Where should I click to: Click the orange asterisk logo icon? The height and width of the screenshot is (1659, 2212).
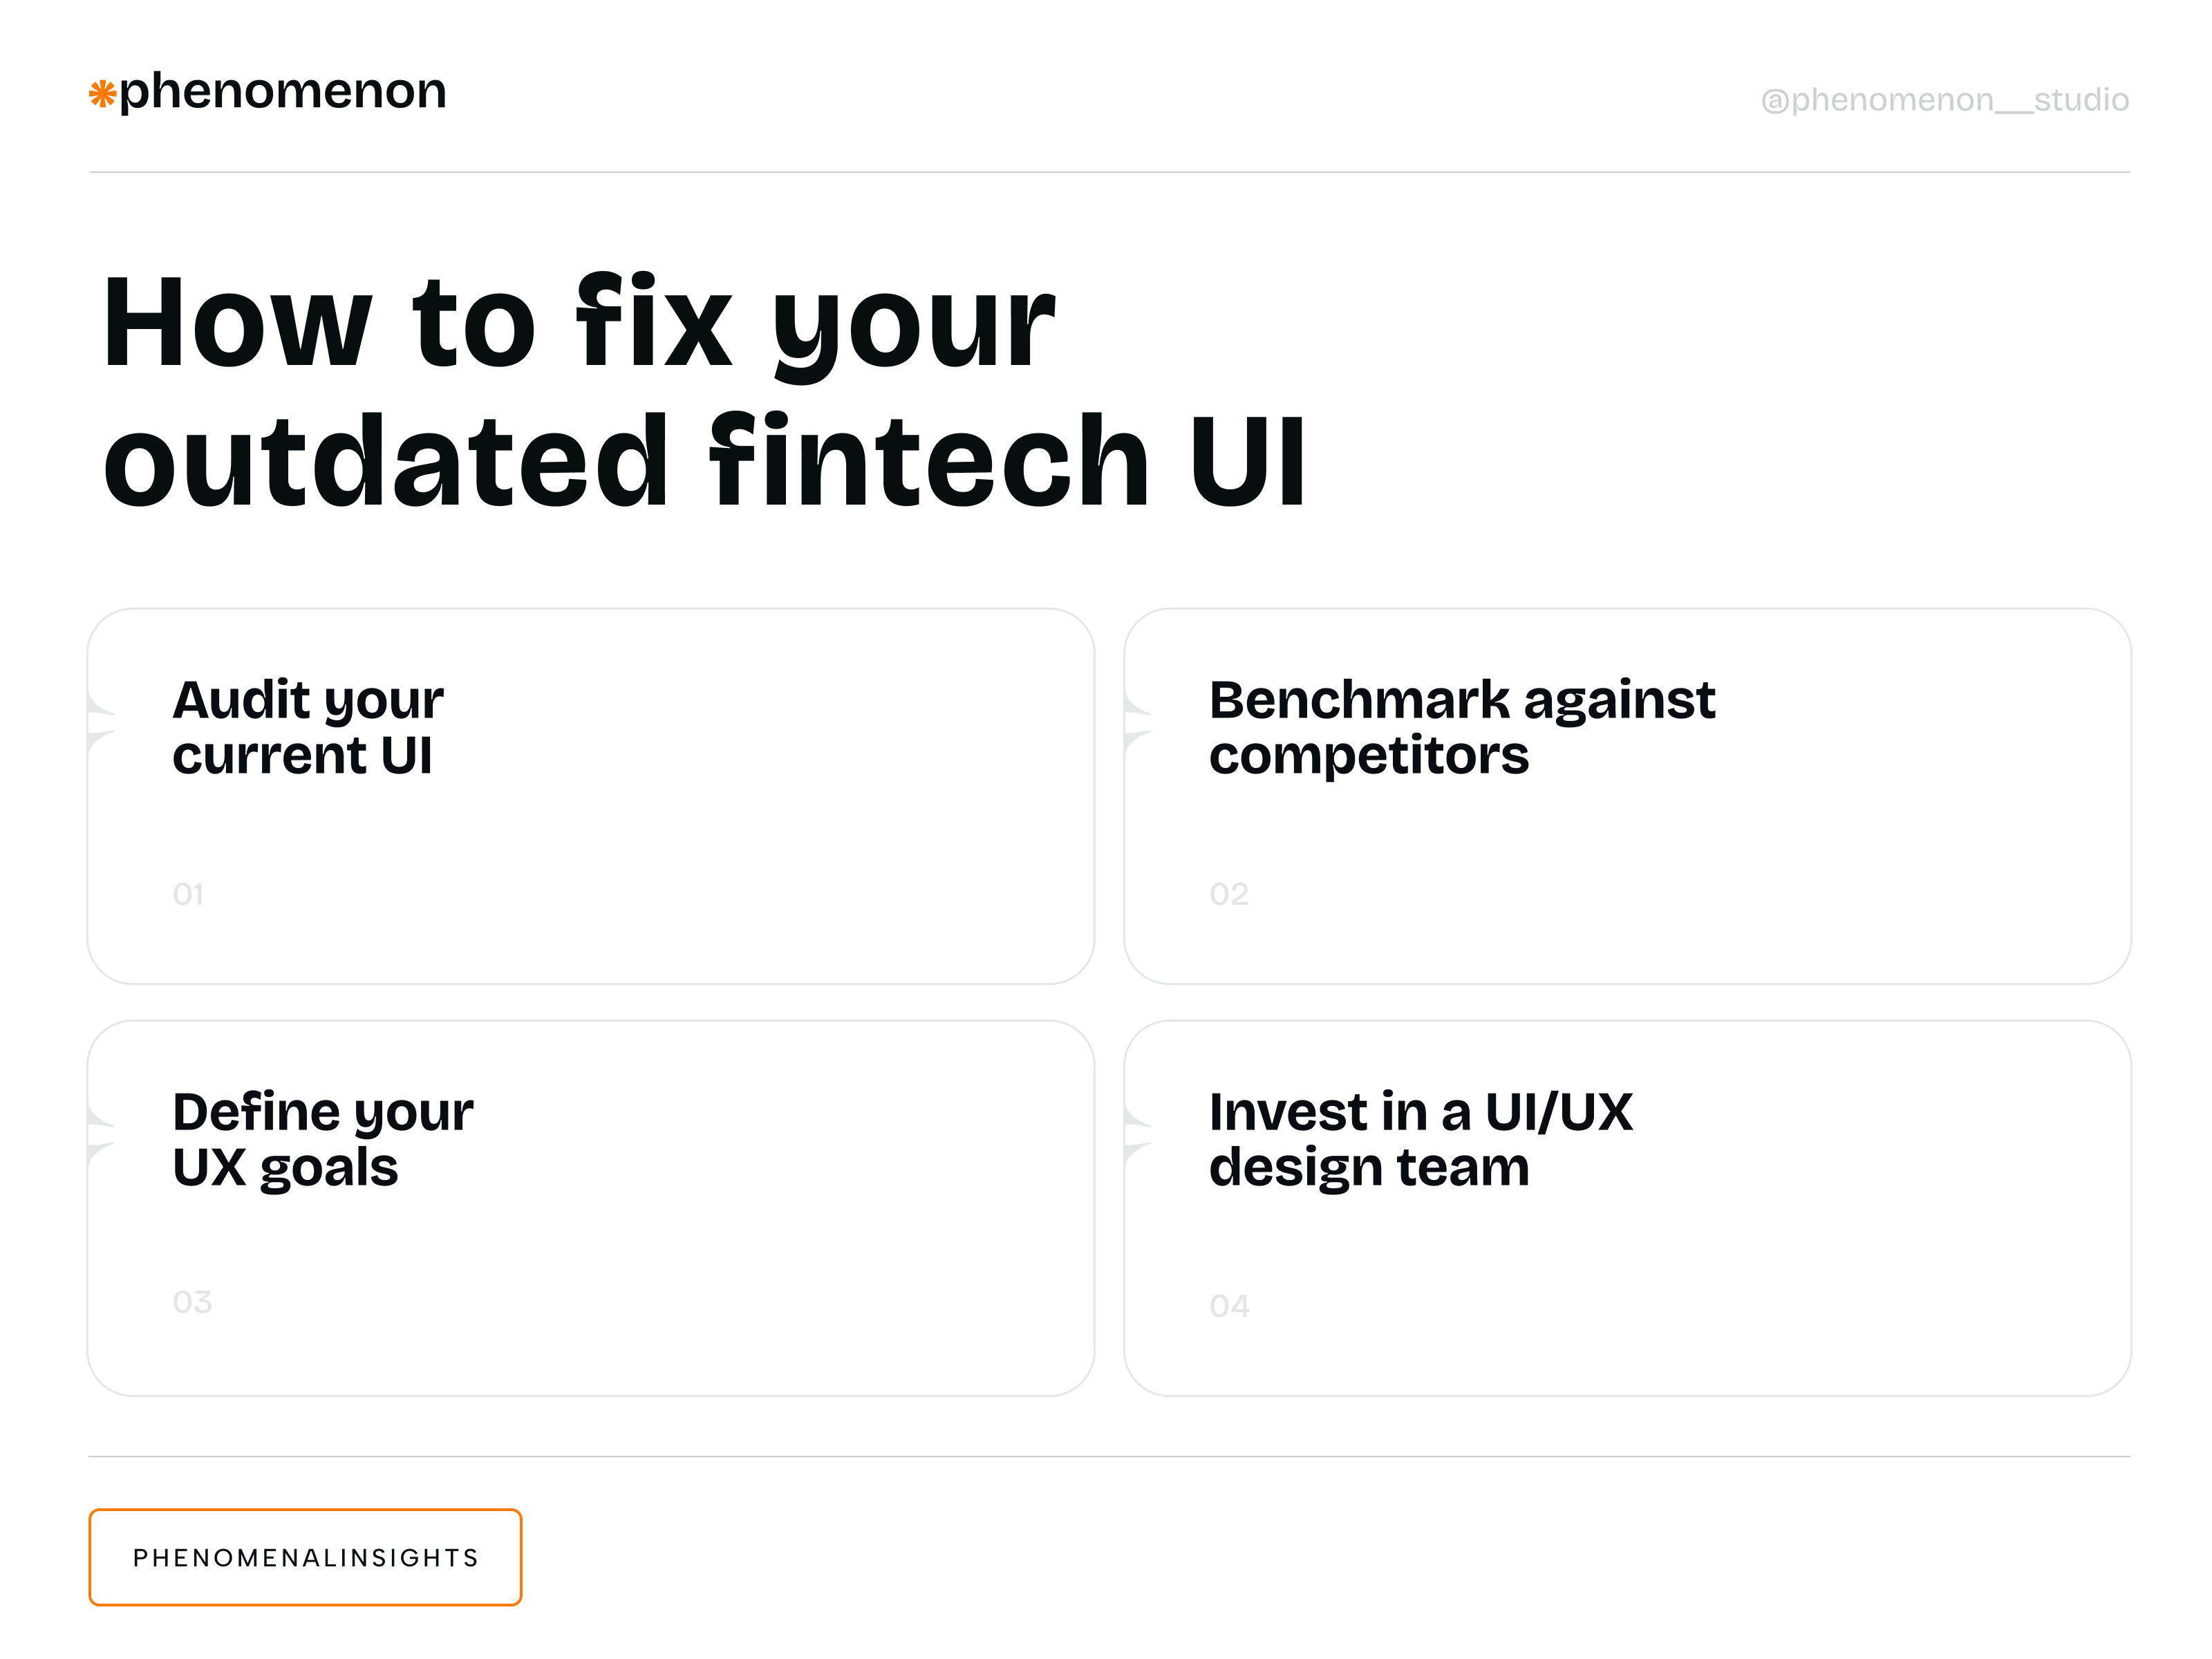[x=102, y=95]
